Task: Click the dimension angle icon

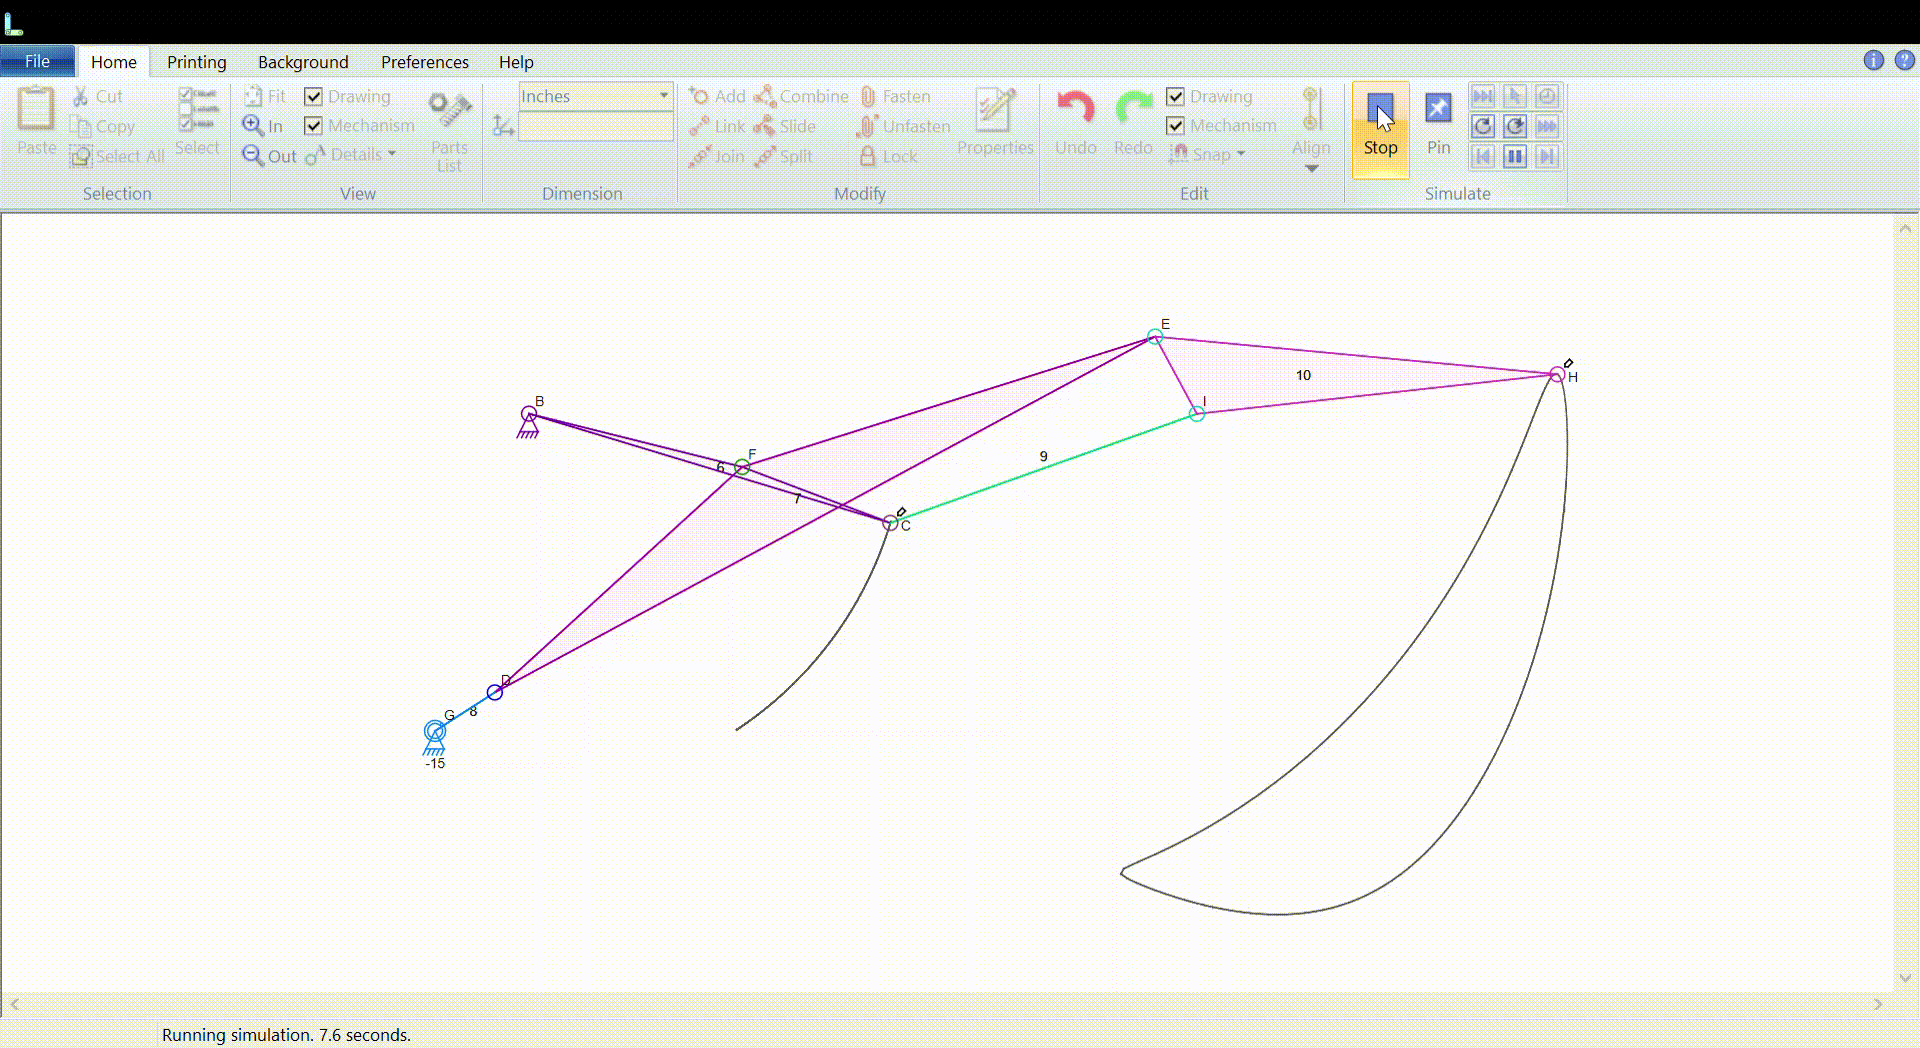Action: point(503,126)
